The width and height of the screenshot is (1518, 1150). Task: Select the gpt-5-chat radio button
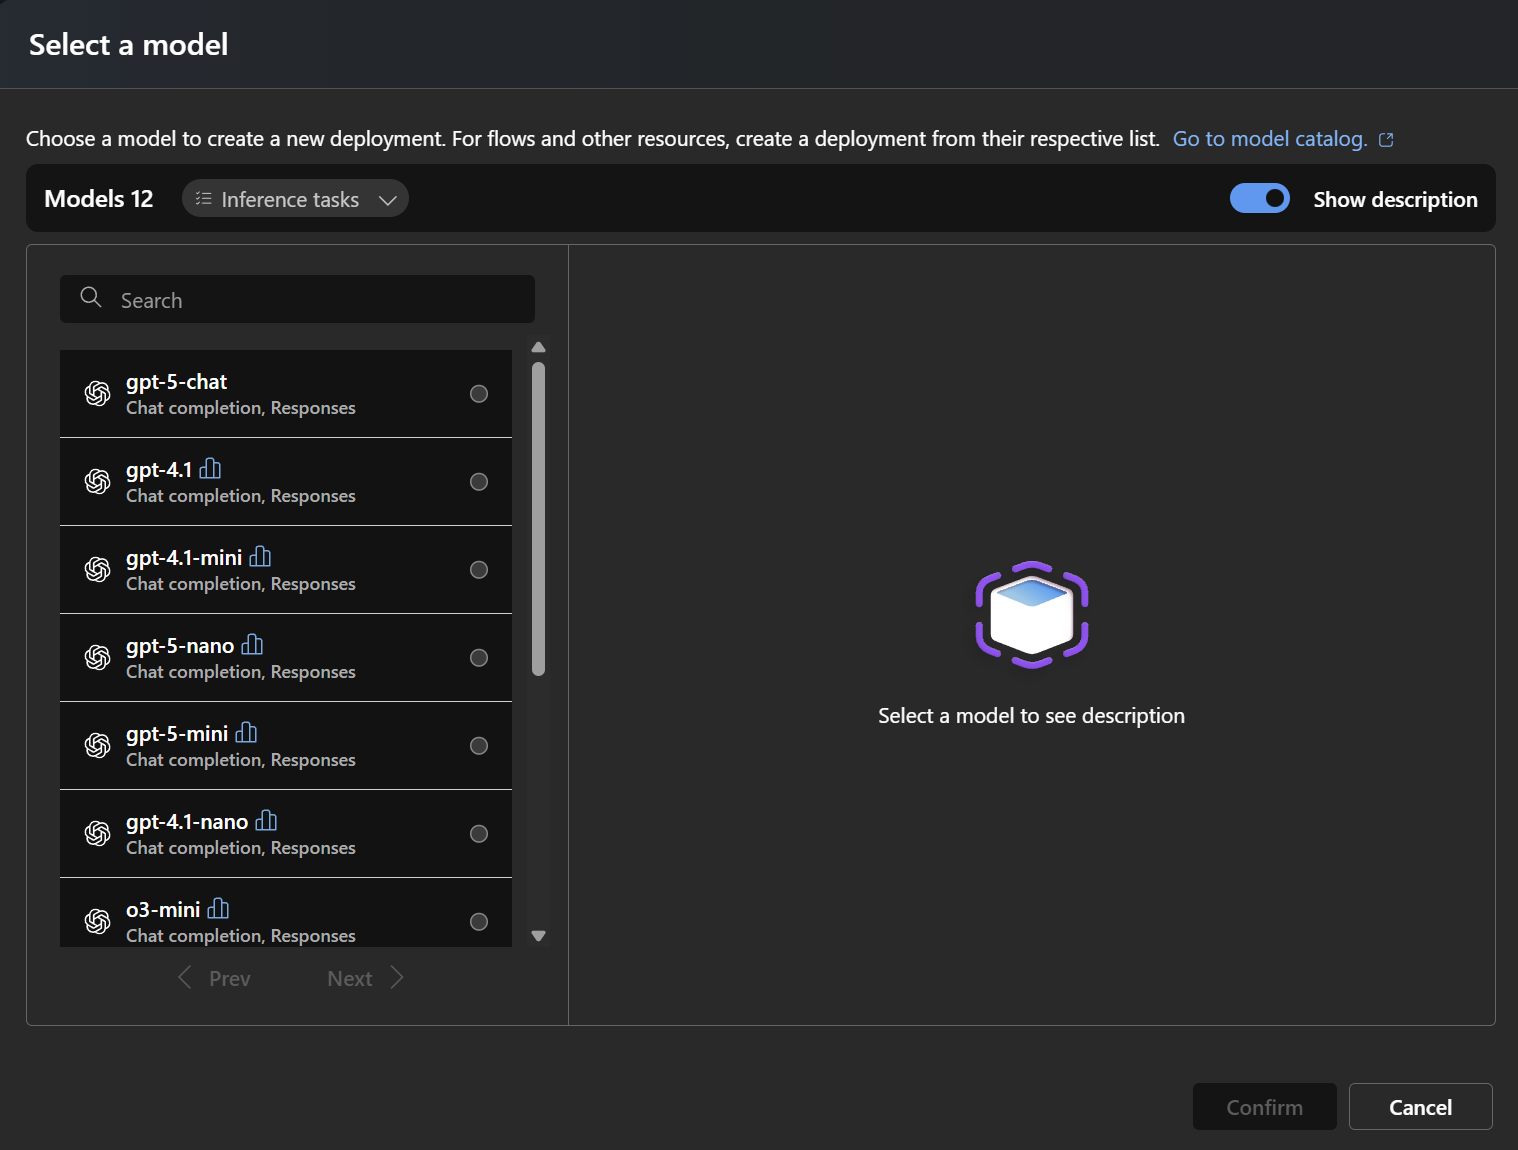(x=479, y=394)
